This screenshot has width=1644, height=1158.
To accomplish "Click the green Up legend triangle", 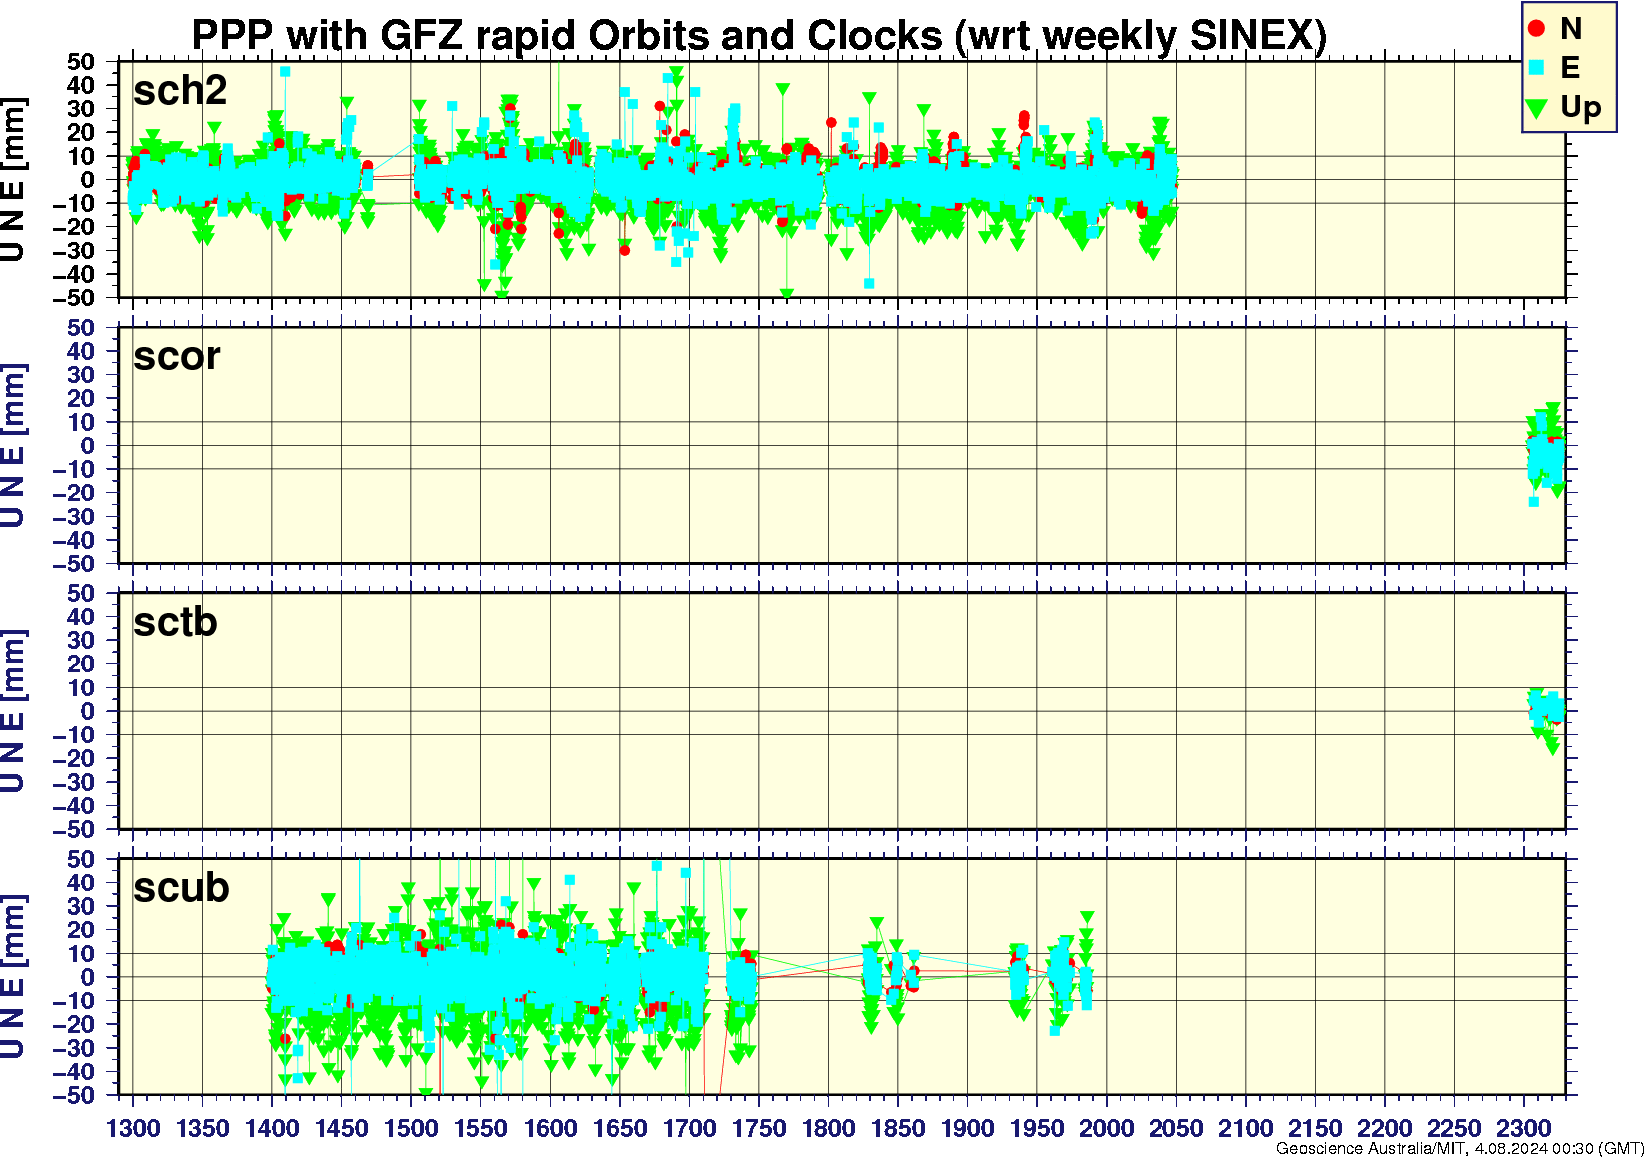I will coord(1537,108).
